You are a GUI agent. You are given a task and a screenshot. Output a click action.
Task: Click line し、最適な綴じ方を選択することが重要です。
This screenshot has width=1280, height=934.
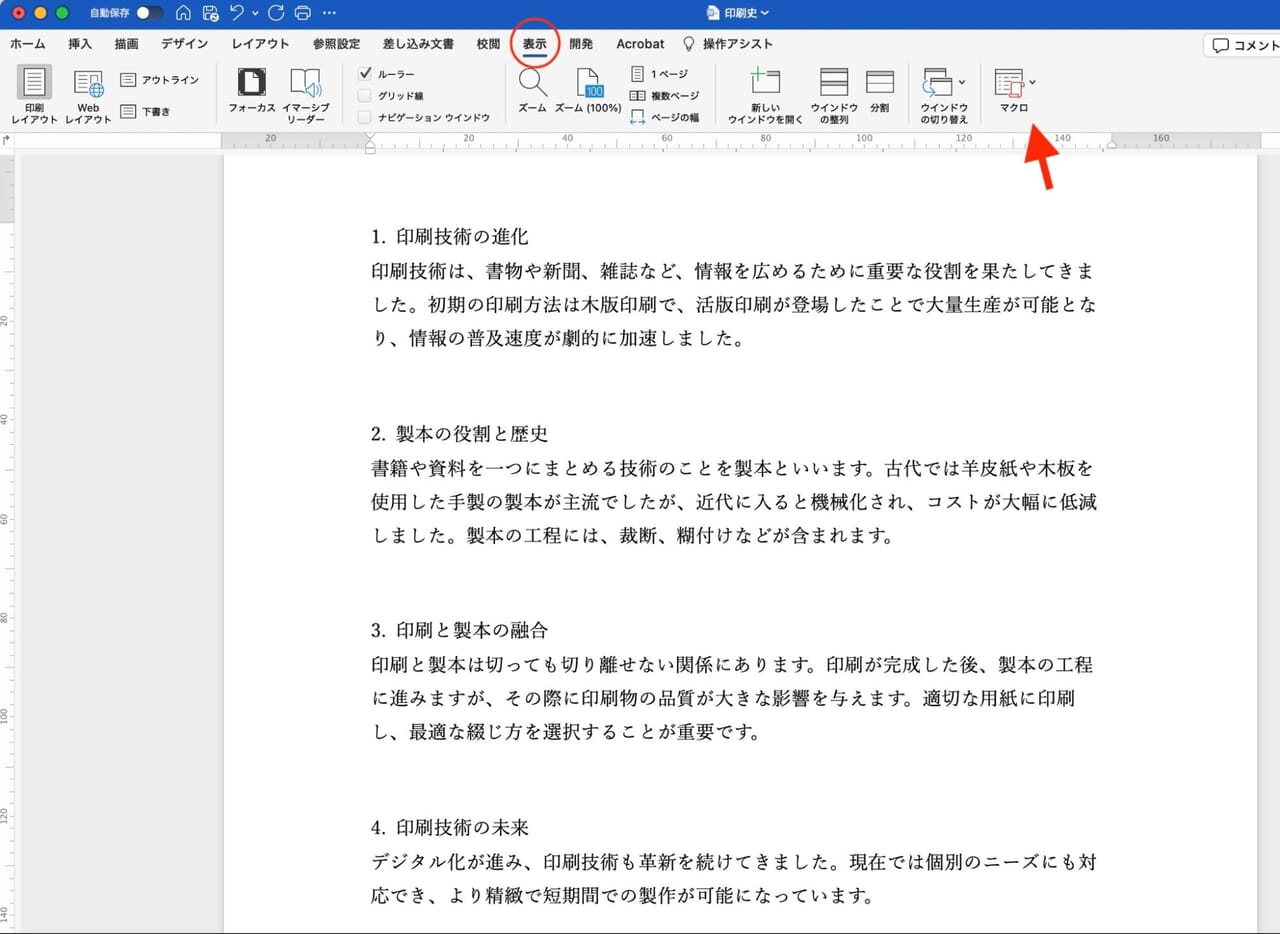[568, 732]
